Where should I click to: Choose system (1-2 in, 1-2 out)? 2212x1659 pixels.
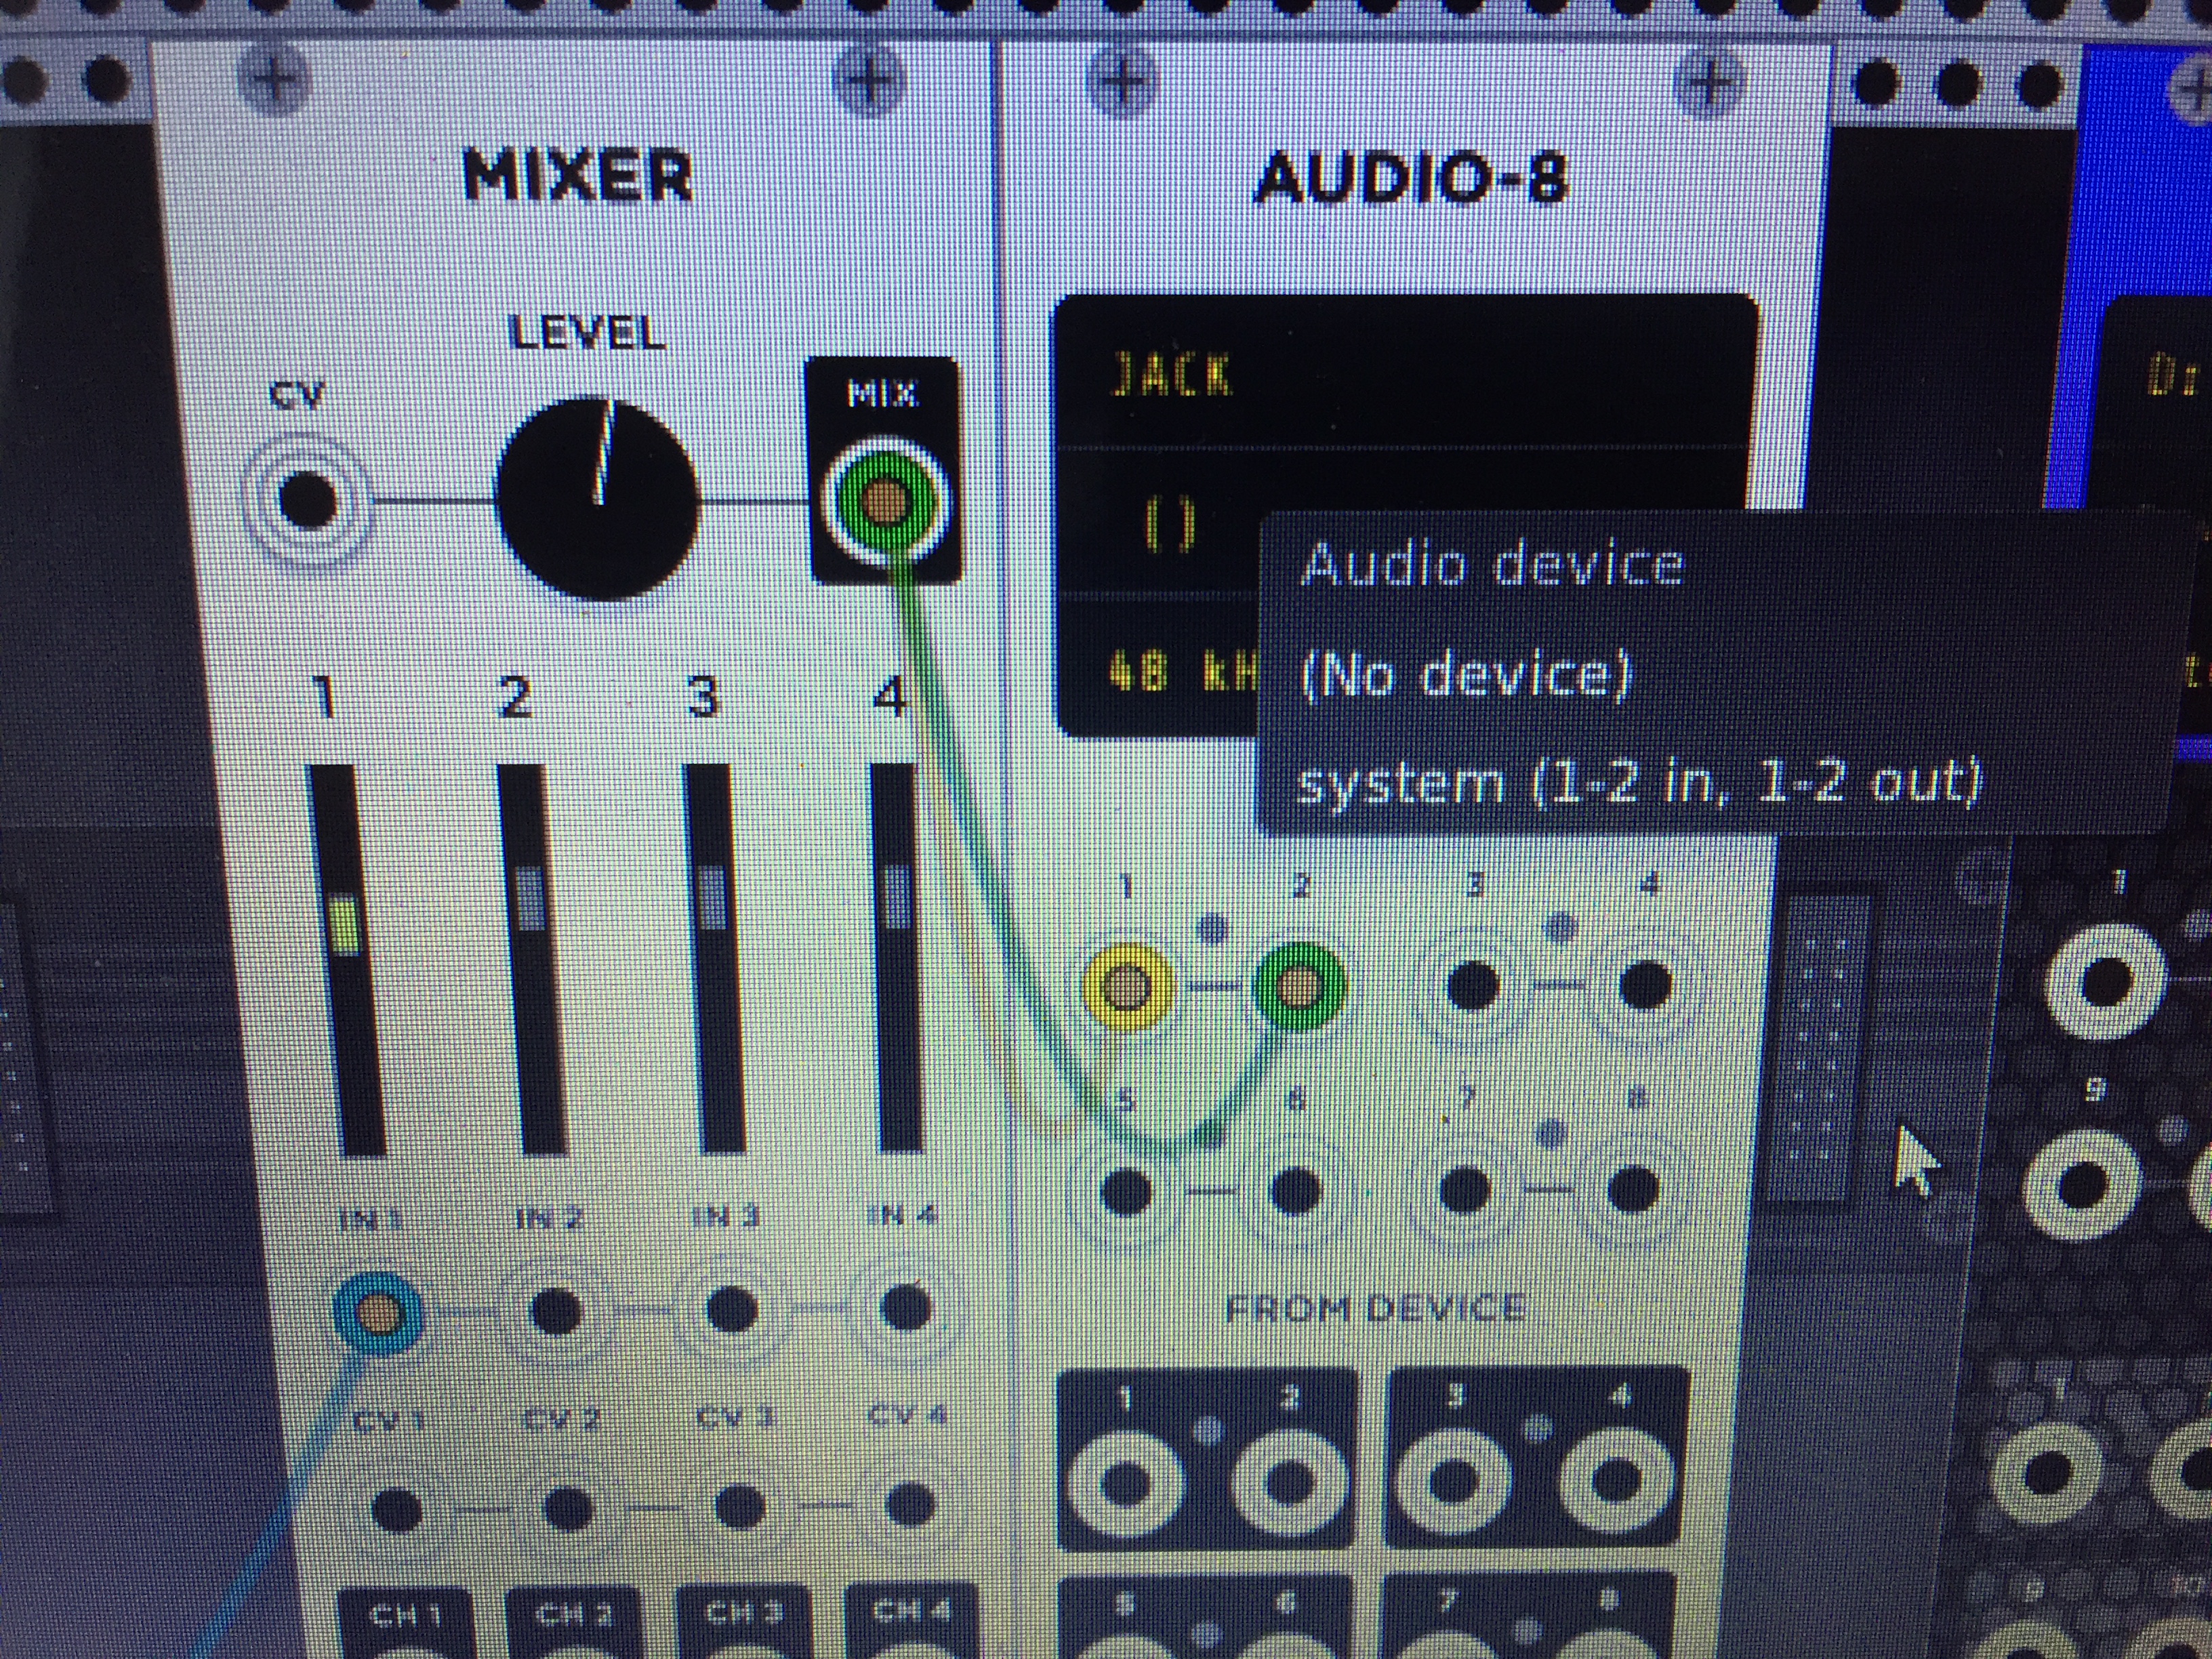tap(1638, 783)
